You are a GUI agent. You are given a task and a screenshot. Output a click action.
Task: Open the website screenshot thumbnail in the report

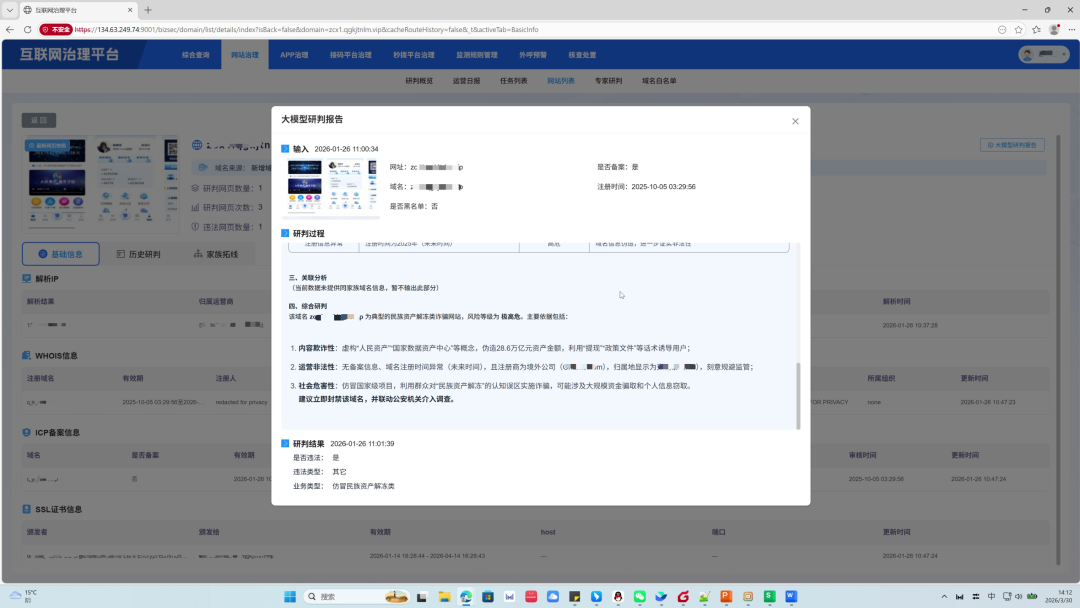coord(331,187)
